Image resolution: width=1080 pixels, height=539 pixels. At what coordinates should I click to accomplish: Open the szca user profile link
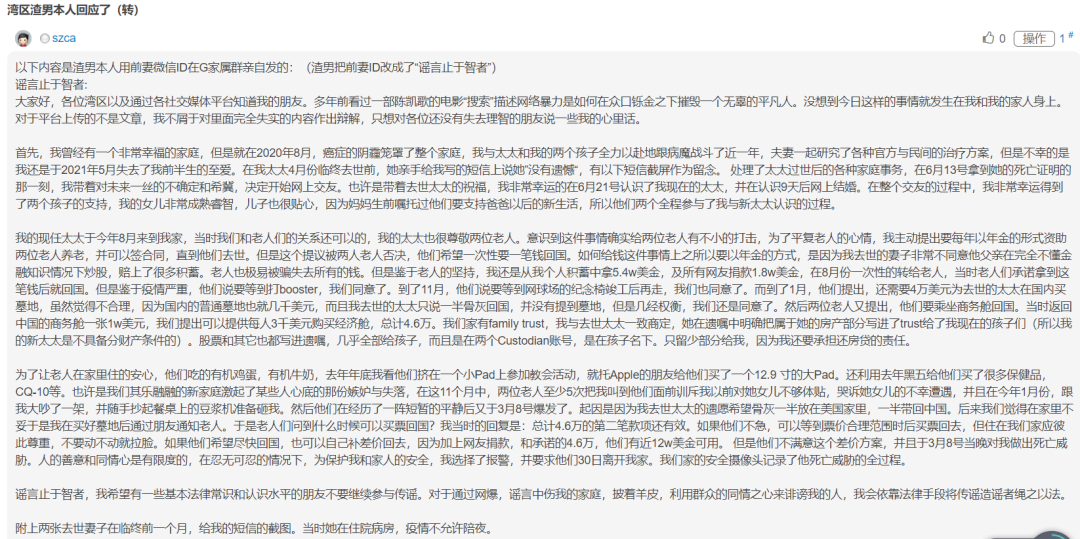(x=63, y=39)
